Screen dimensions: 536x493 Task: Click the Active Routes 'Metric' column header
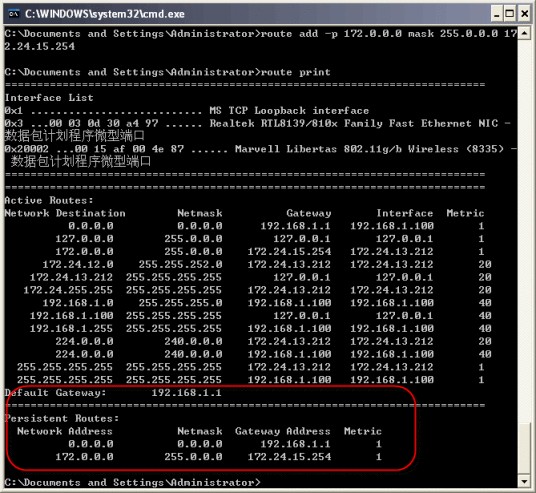pos(465,213)
